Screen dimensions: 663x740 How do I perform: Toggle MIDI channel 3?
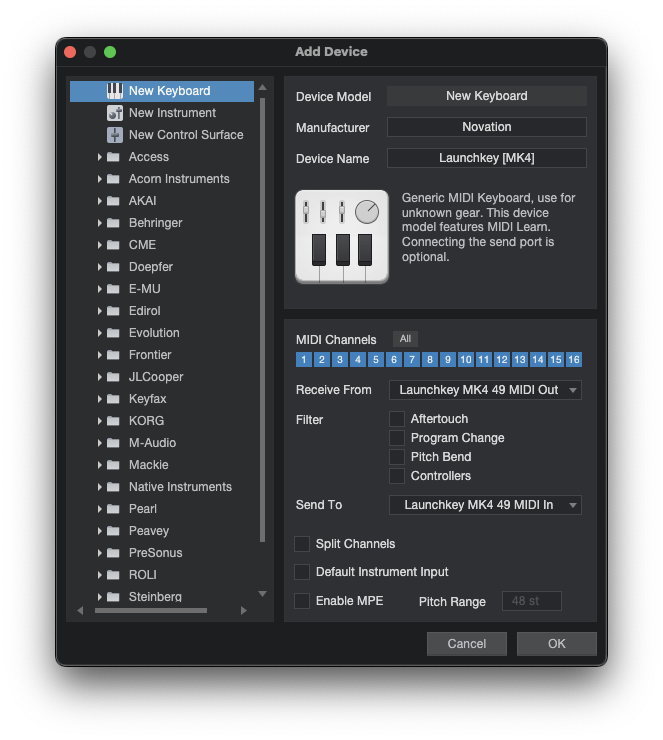[340, 360]
